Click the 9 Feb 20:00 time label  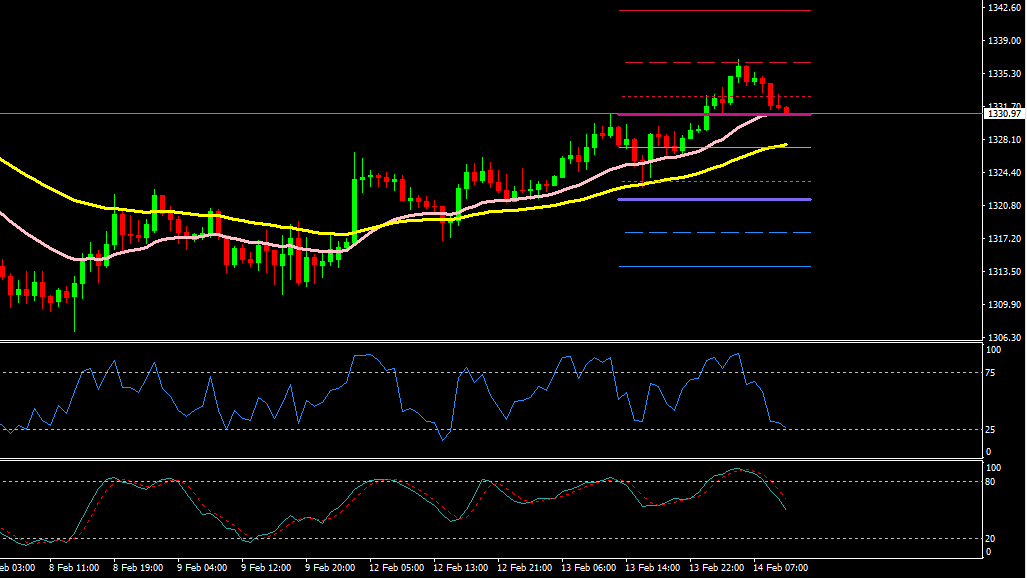(330, 568)
